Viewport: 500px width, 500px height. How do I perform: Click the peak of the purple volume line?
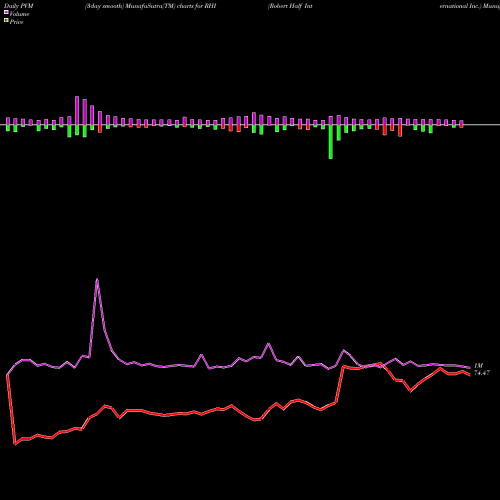pos(97,279)
